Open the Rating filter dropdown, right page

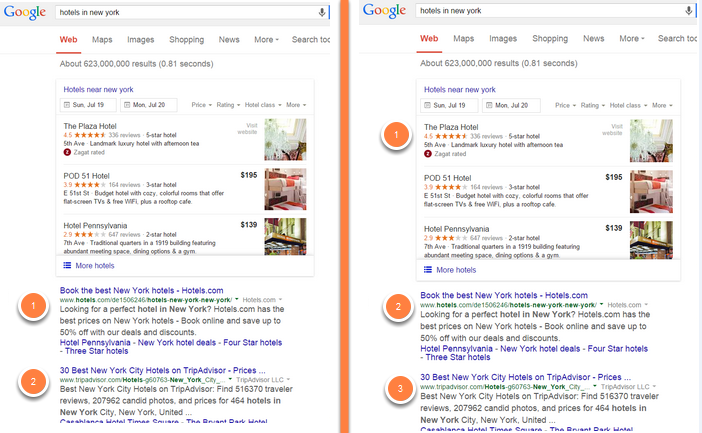coord(593,105)
